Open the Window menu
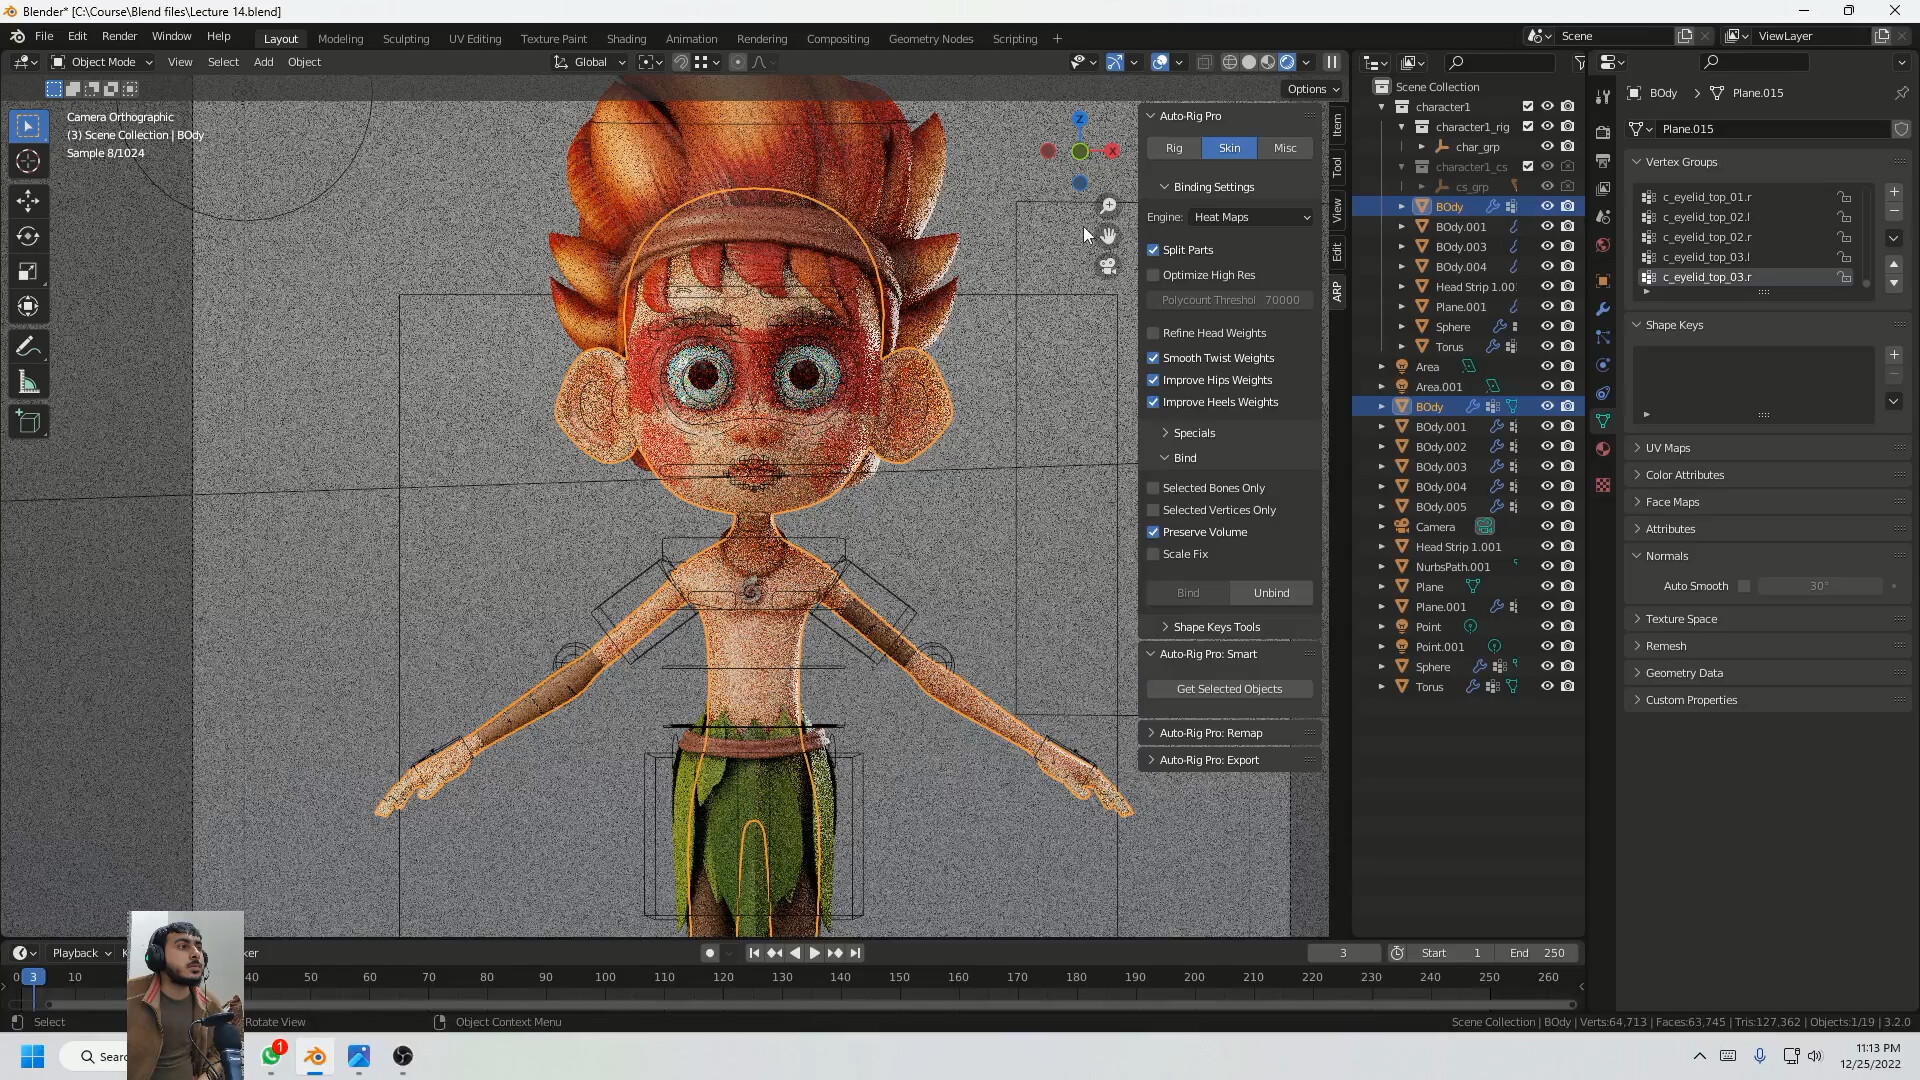Viewport: 1920px width, 1080px height. point(170,36)
